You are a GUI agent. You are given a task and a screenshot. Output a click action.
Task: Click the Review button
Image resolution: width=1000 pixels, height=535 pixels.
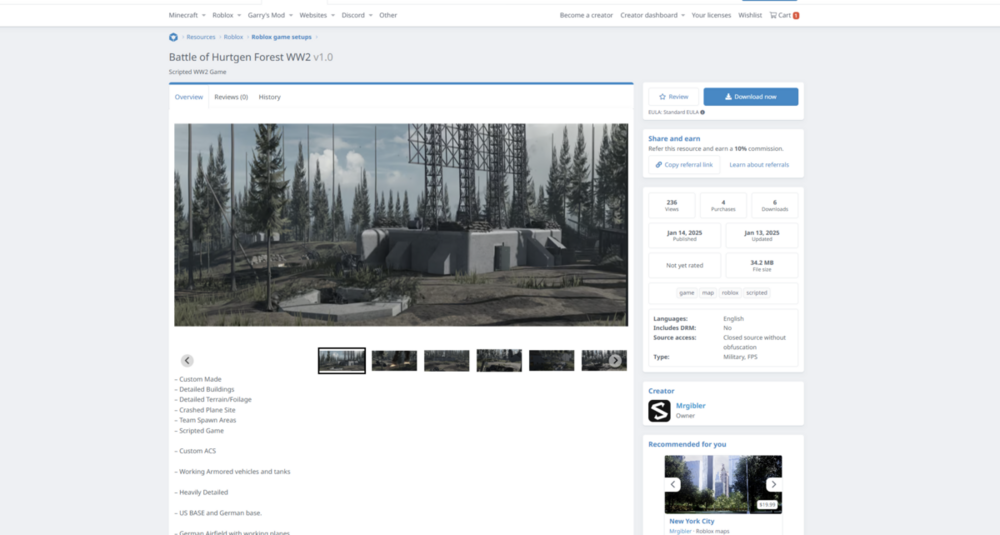coord(673,97)
